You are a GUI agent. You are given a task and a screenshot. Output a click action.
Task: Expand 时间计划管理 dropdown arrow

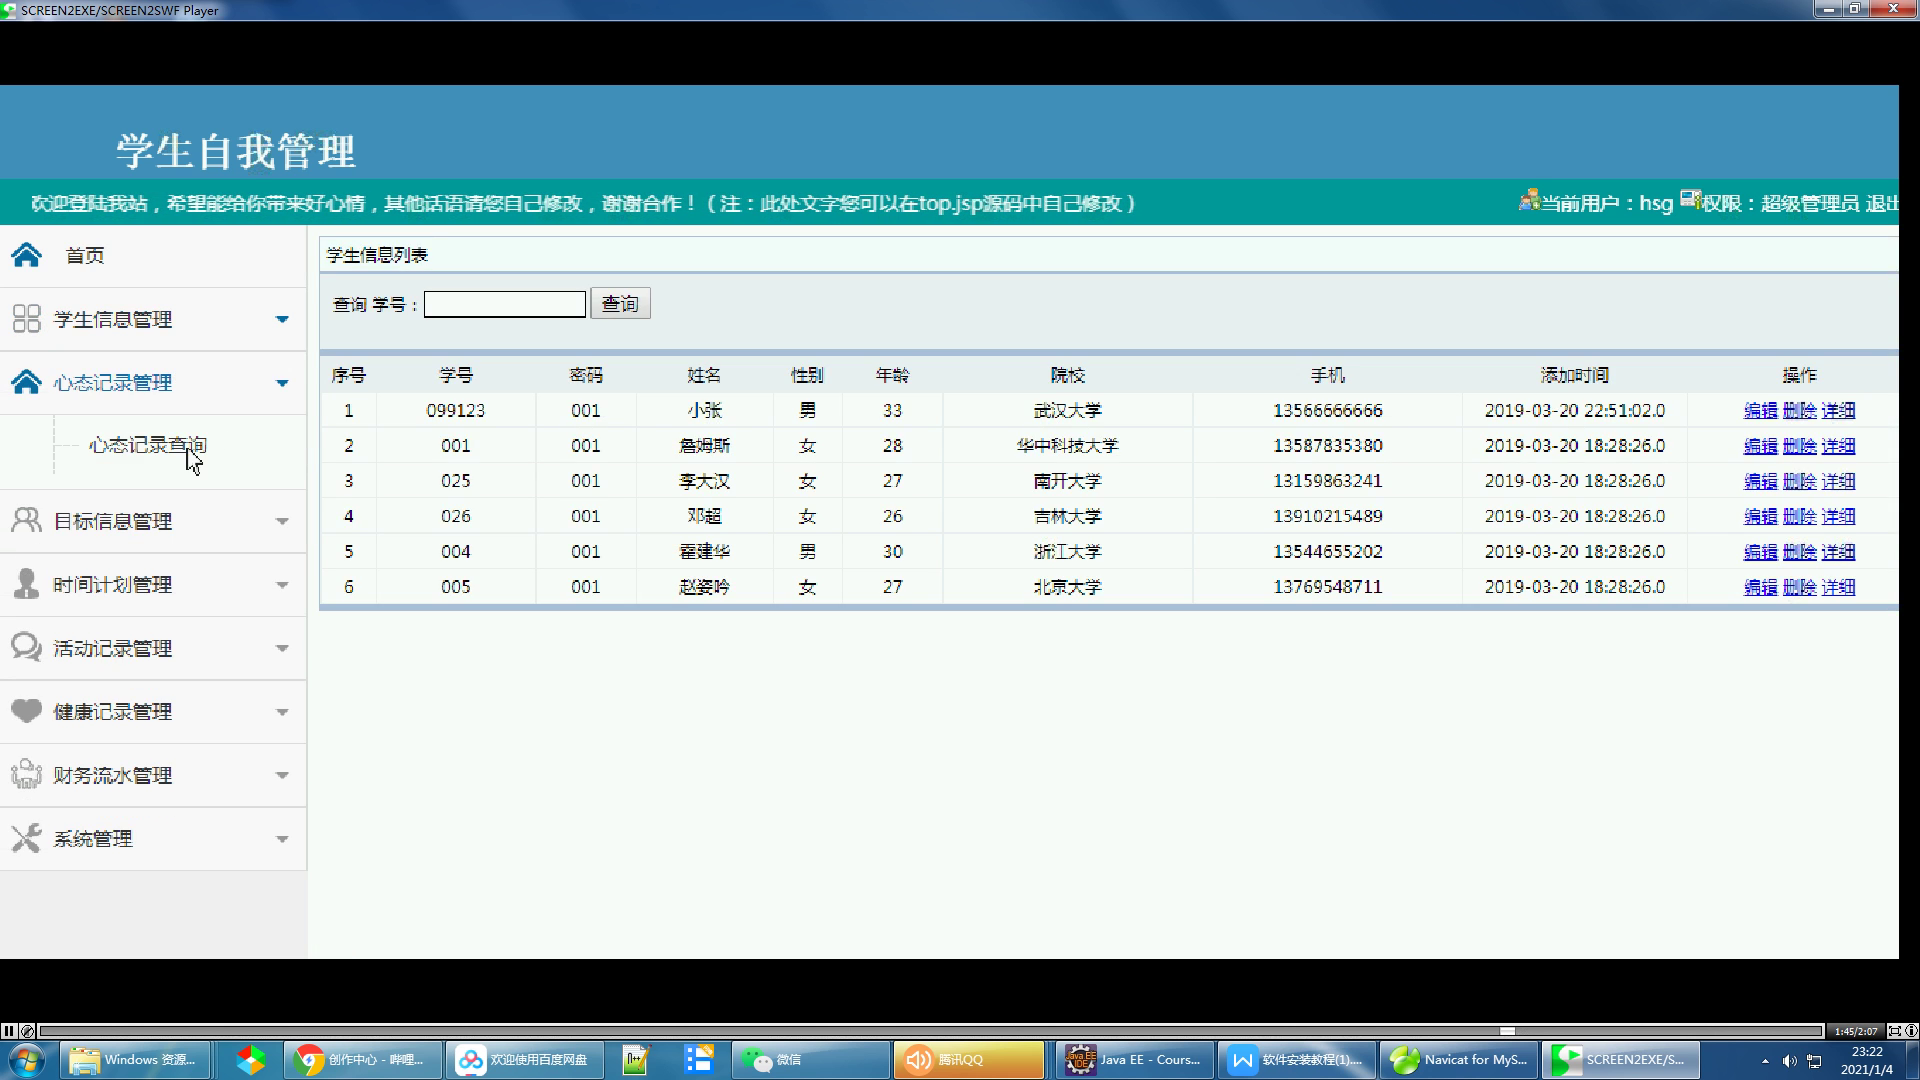282,585
